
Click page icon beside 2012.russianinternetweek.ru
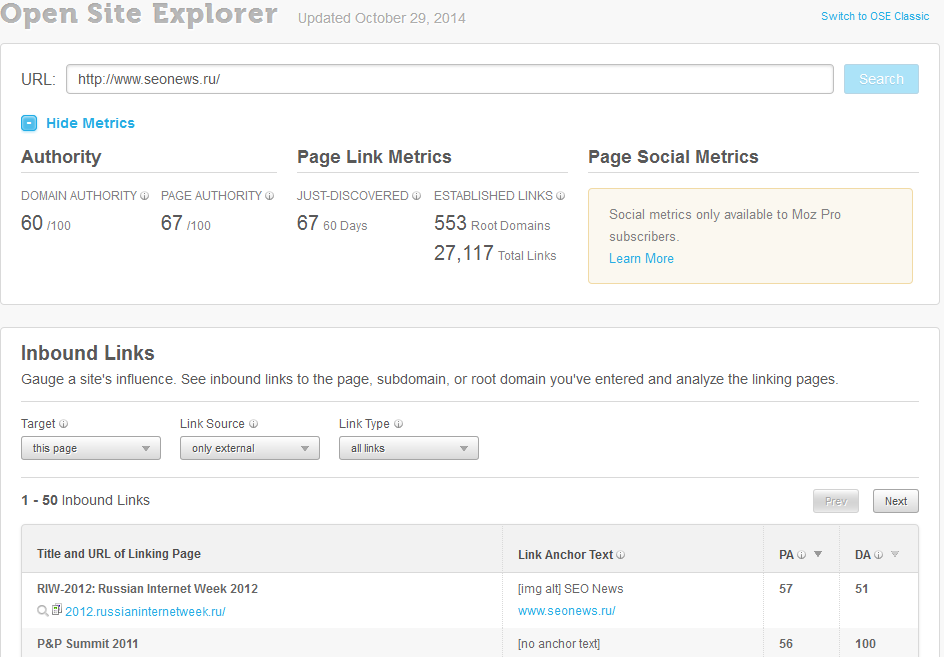[57, 609]
